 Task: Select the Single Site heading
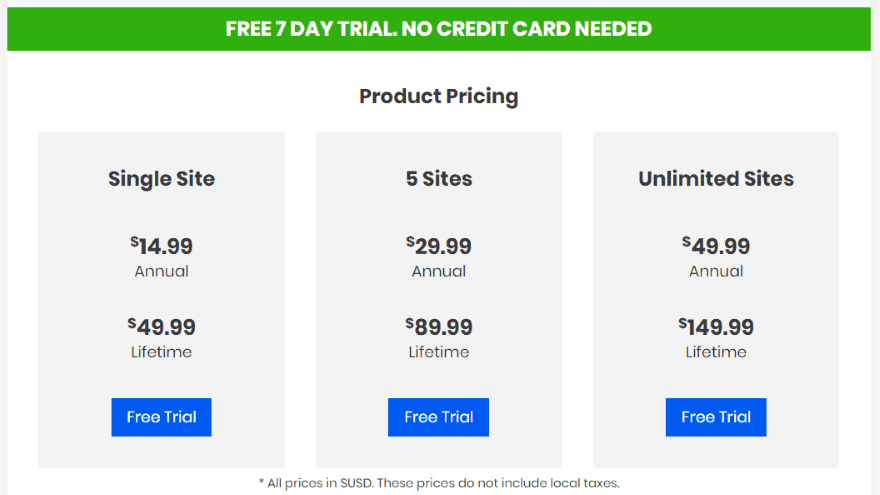162,178
